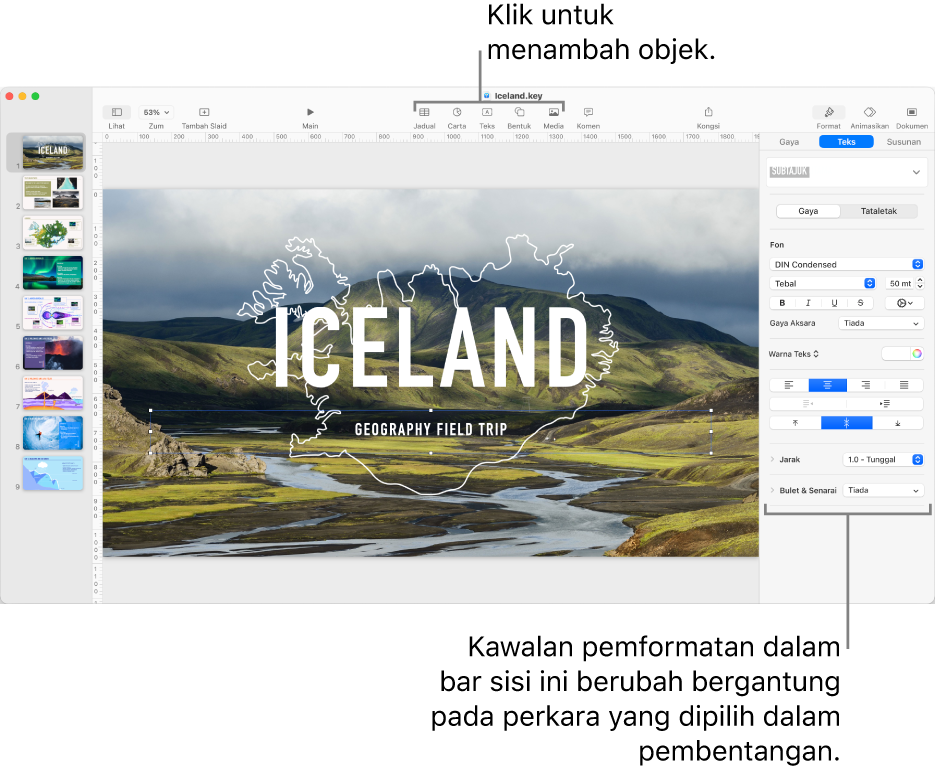Align text right
Image resolution: width=935 pixels, height=777 pixels.
(866, 385)
